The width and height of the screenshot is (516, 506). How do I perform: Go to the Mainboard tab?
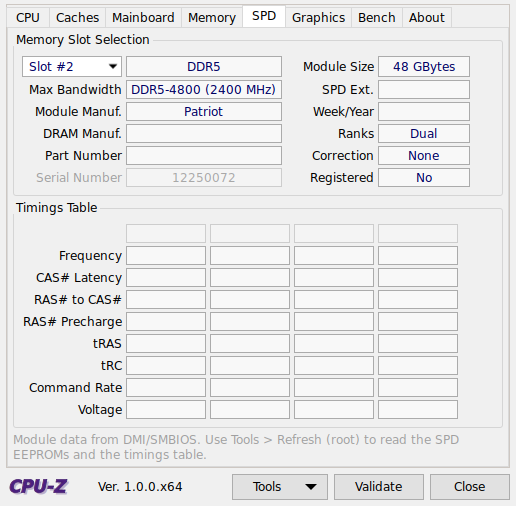pos(143,18)
